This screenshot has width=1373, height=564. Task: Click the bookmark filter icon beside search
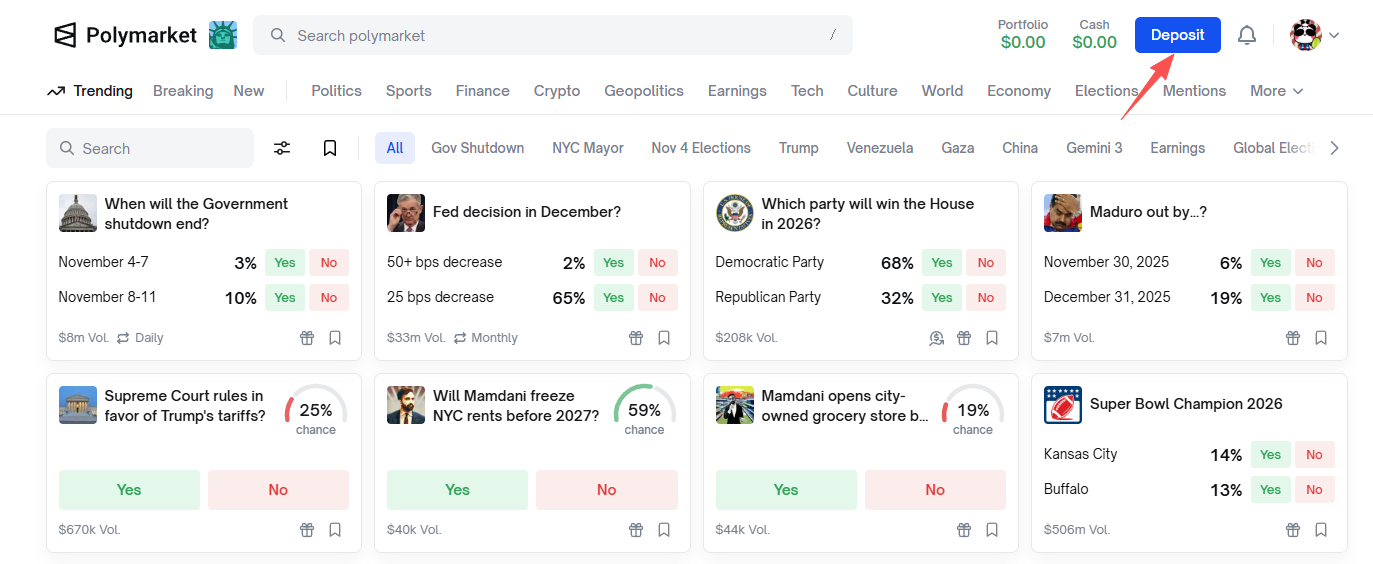(330, 148)
